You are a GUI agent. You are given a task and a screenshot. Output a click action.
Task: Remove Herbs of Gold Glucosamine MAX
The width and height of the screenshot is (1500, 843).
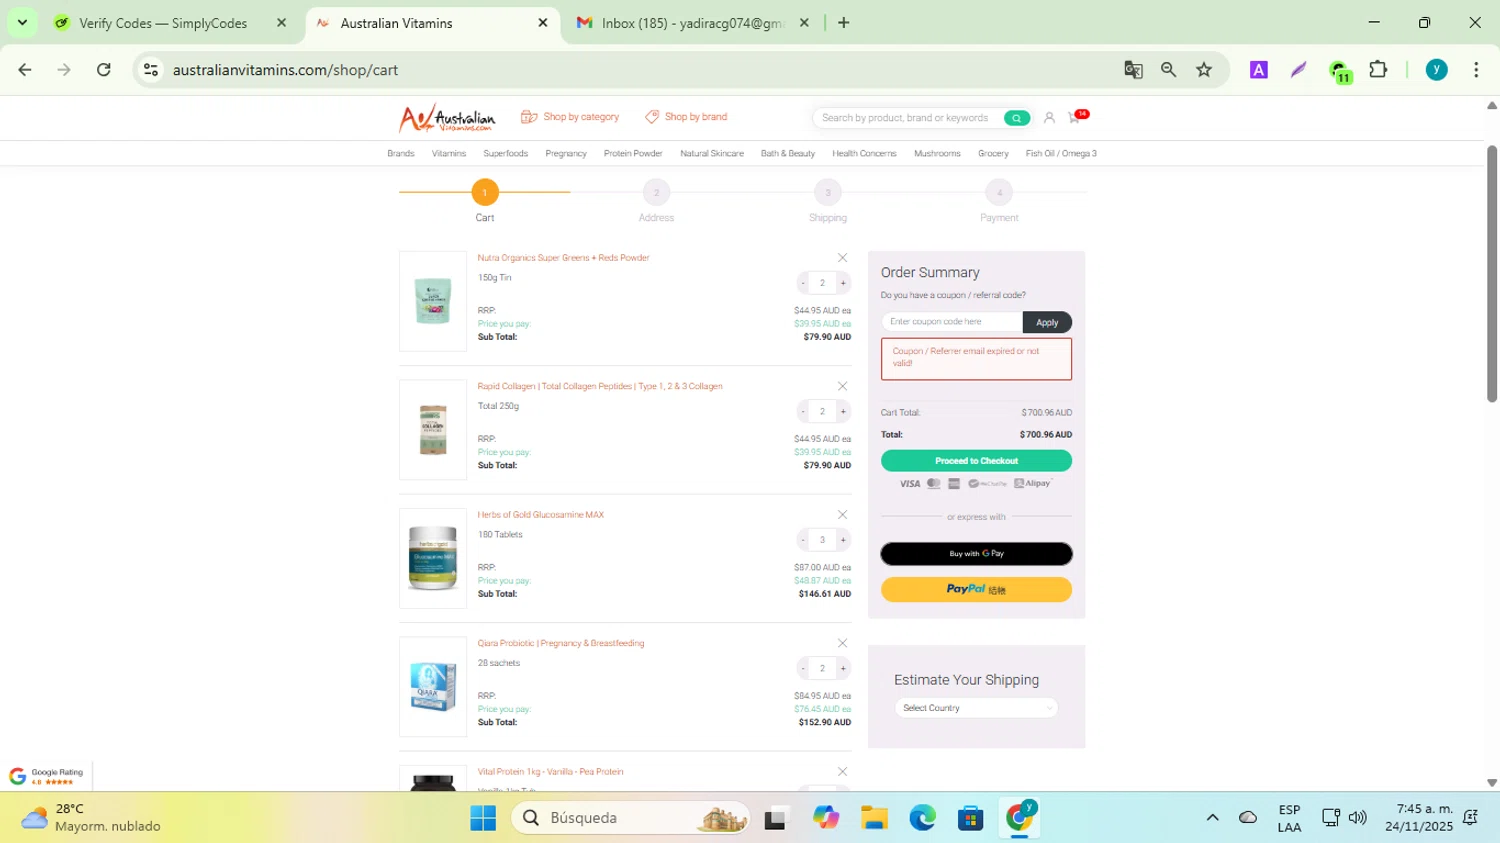[842, 515]
